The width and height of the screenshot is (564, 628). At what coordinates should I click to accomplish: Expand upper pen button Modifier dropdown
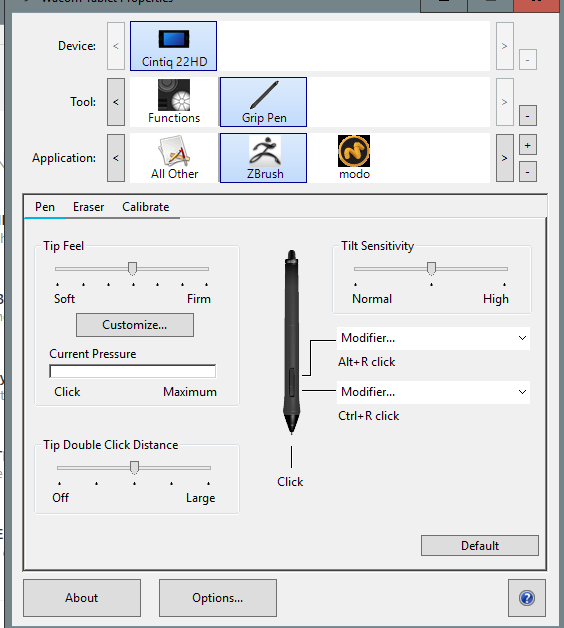click(x=433, y=338)
